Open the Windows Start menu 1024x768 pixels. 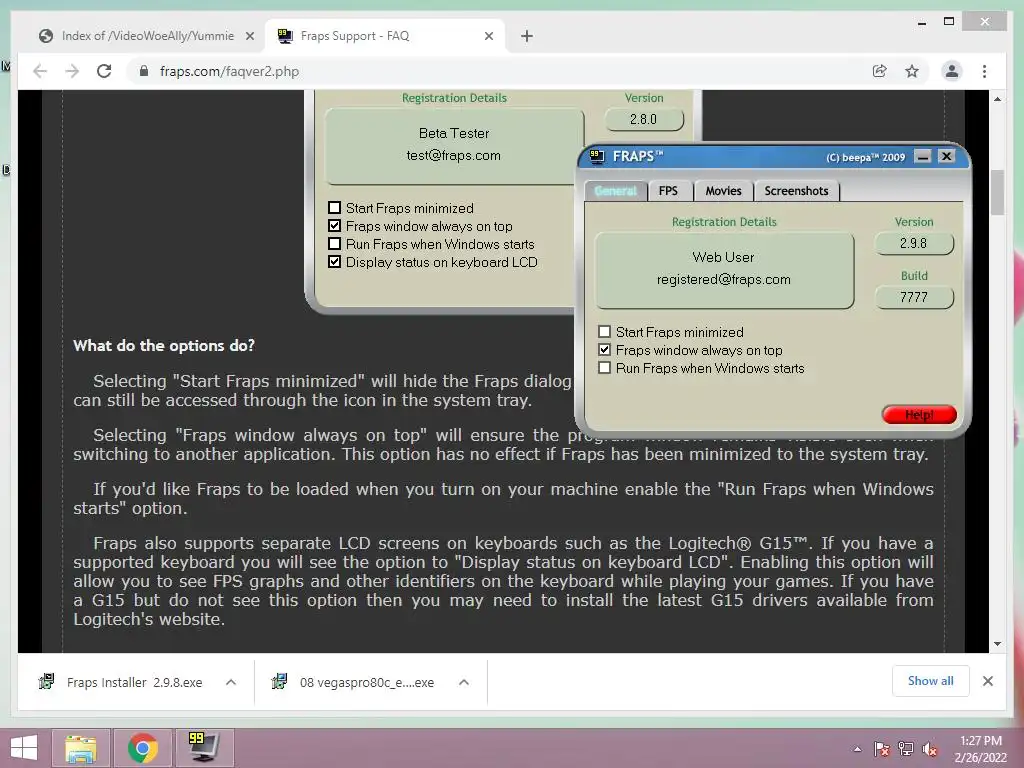pyautogui.click(x=24, y=748)
